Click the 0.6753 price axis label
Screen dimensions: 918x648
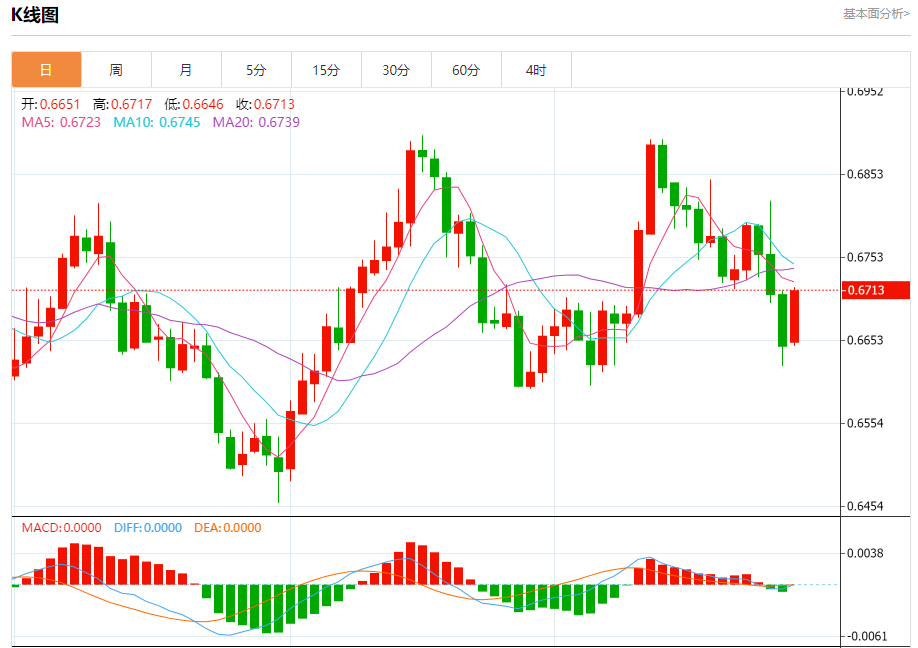pos(865,258)
